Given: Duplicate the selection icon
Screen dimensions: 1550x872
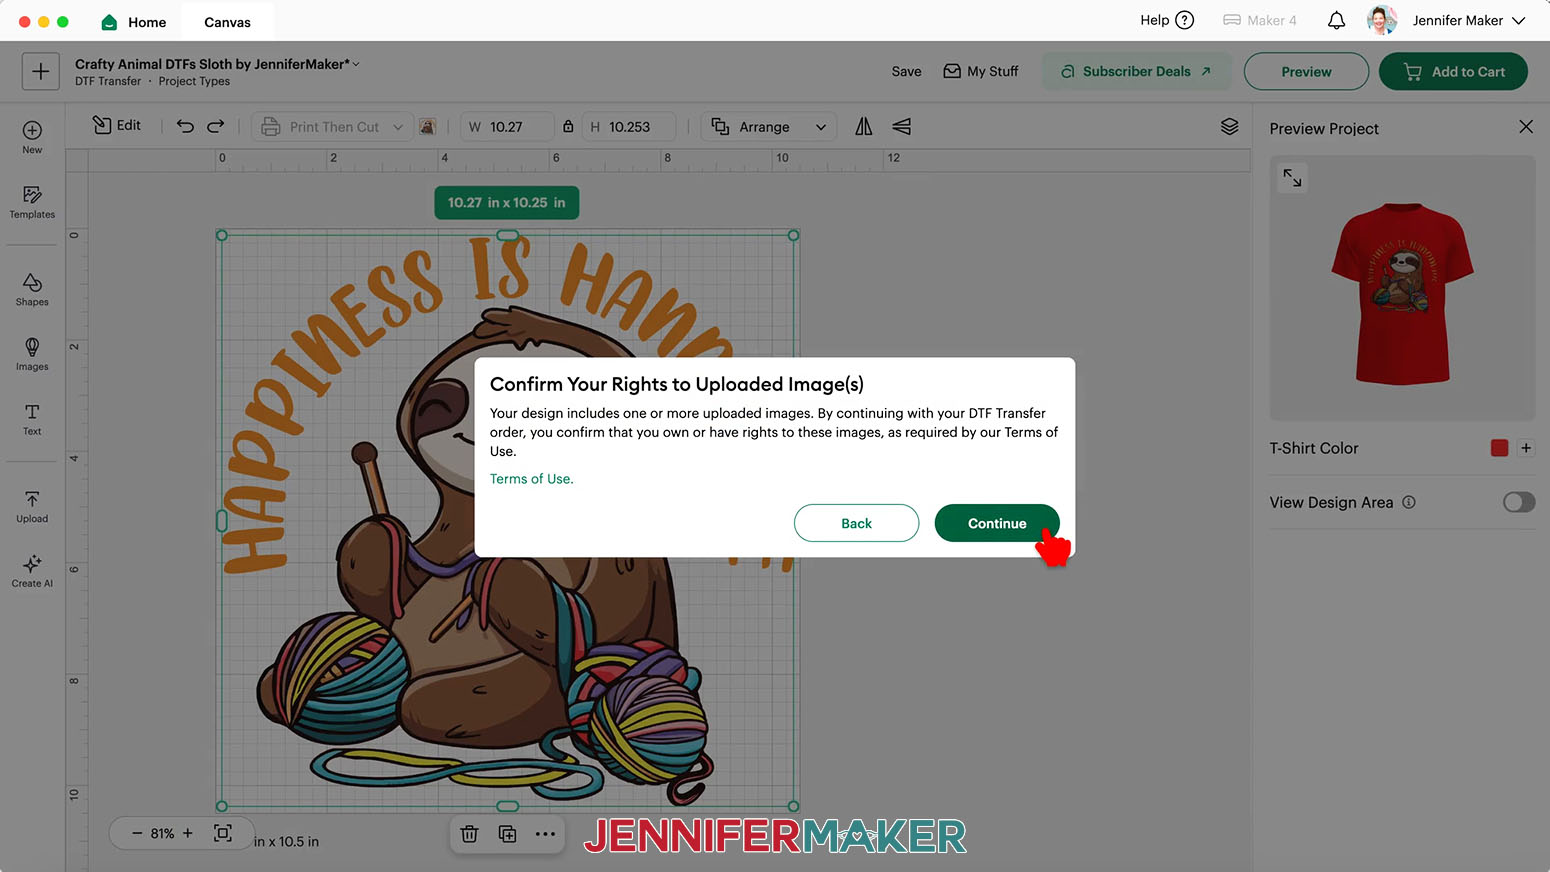Looking at the screenshot, I should (x=507, y=834).
